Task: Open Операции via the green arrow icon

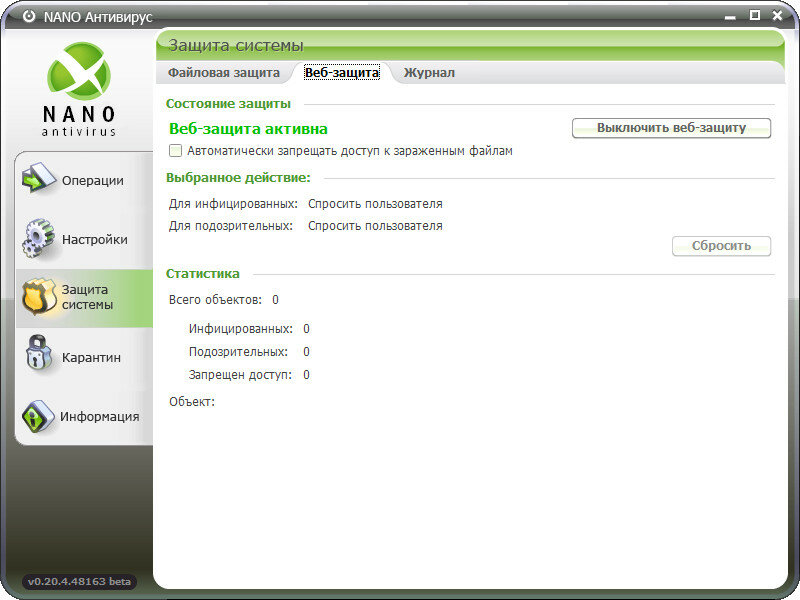Action: point(38,180)
